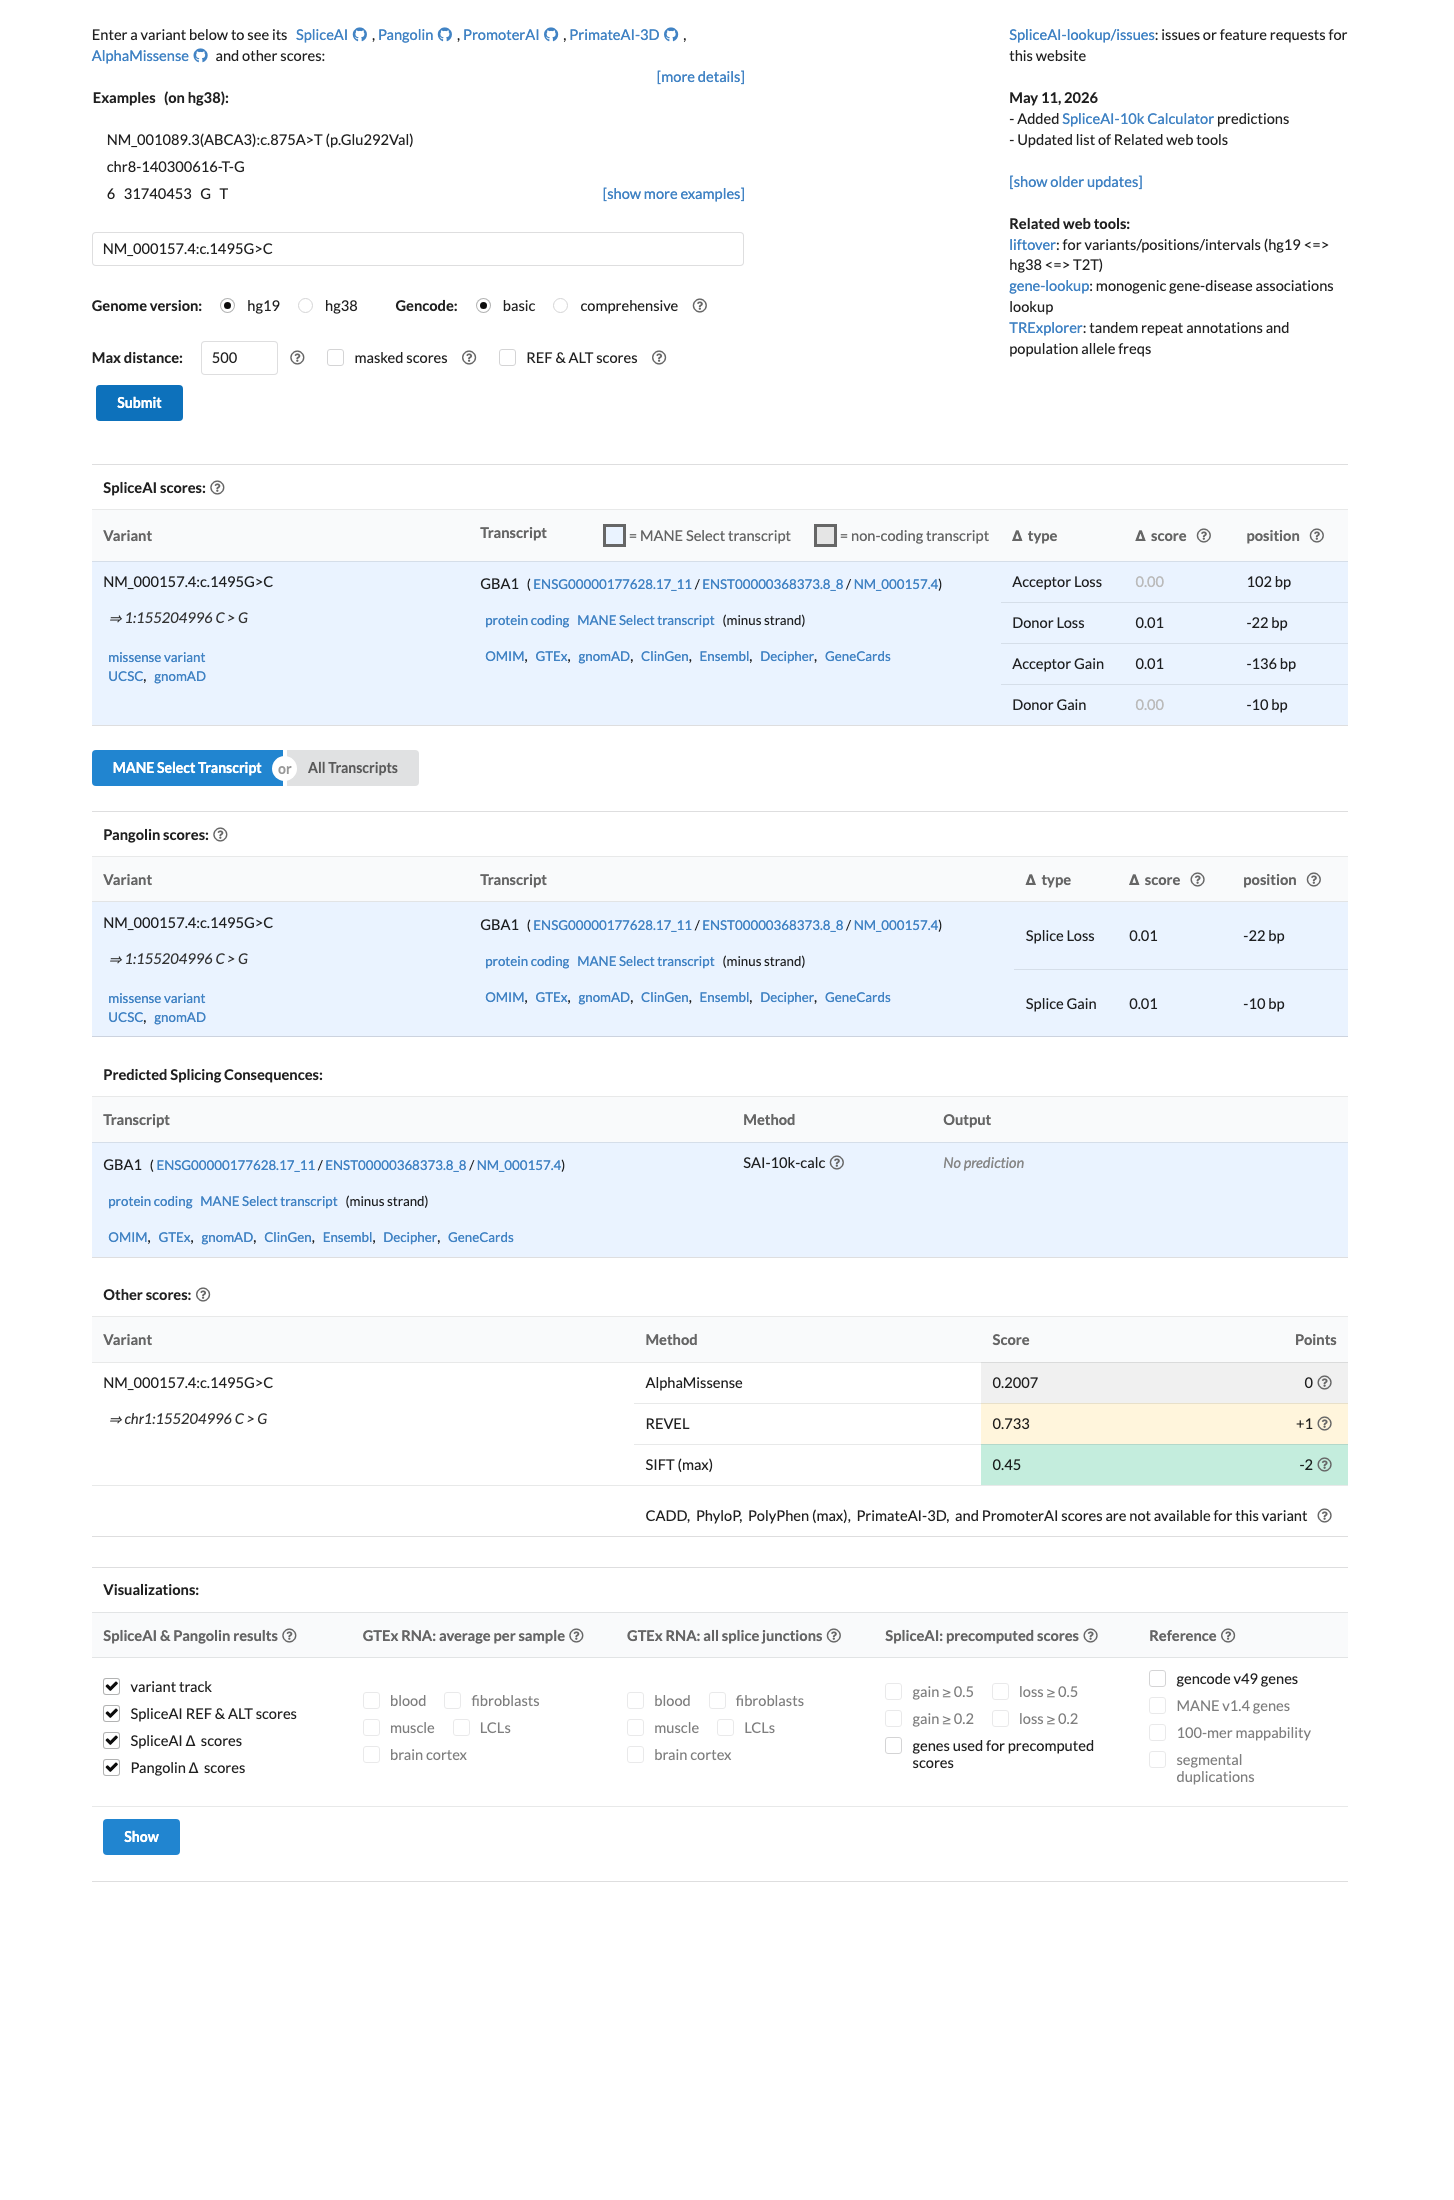The image size is (1454, 2200).
Task: Click help icon in REVEL points cell
Action: 1325,1424
